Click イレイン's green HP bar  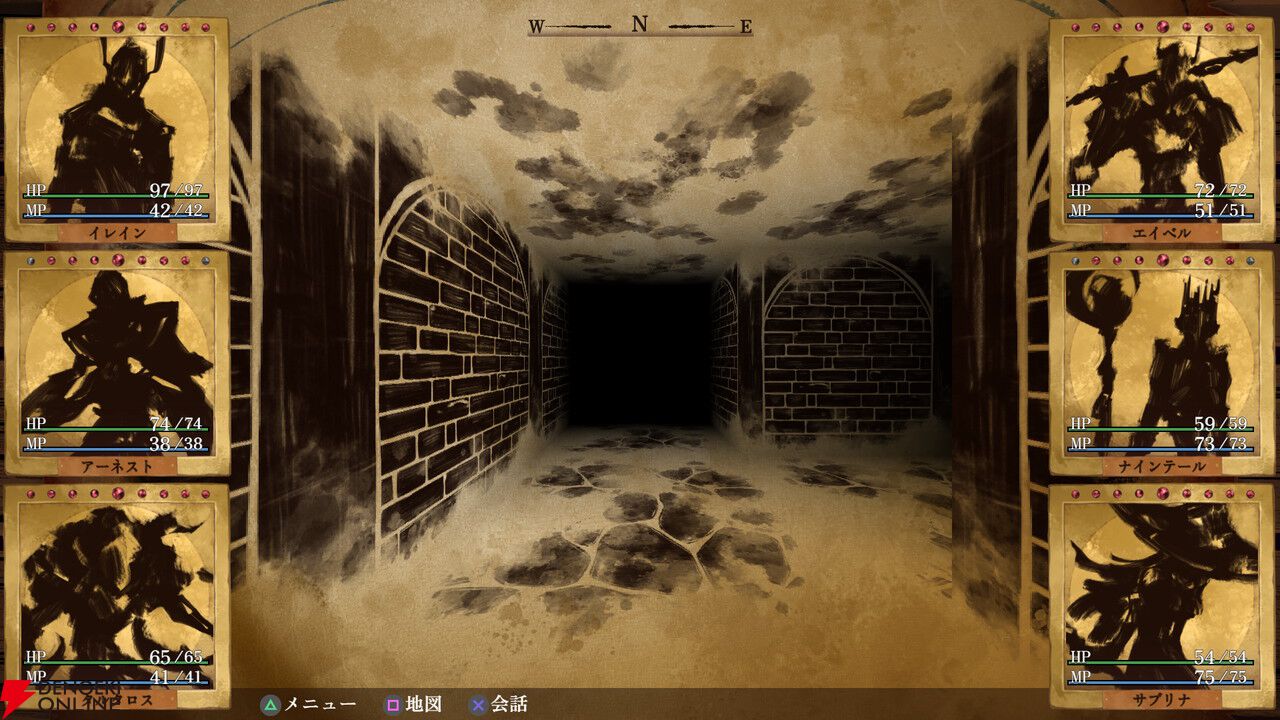click(x=116, y=197)
